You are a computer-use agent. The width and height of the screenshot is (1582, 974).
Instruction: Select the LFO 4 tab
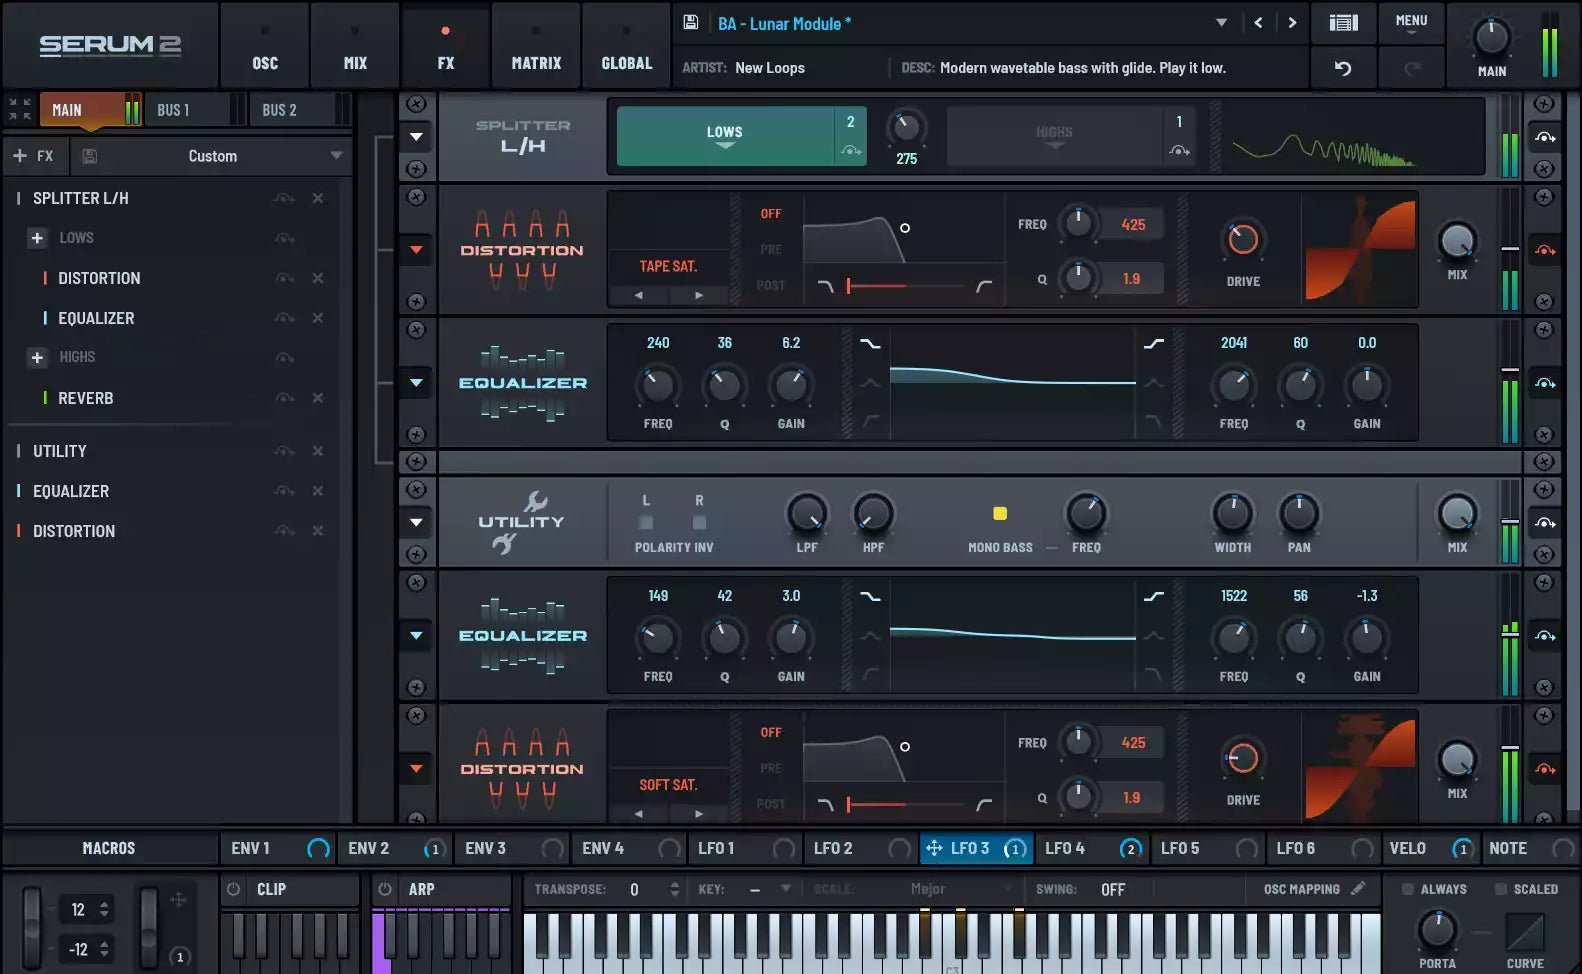(1092, 848)
